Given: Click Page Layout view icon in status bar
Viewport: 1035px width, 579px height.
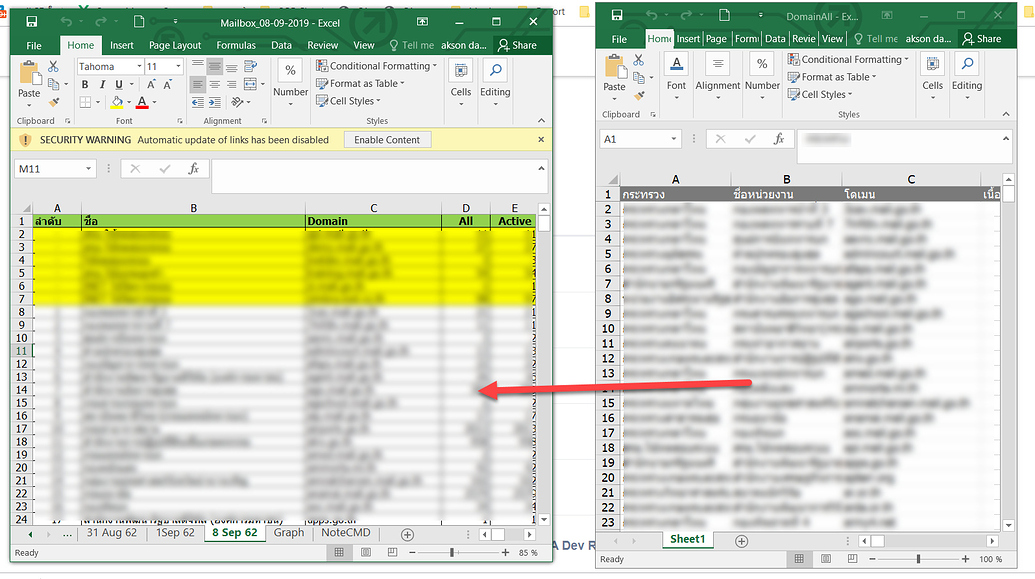Looking at the screenshot, I should pos(365,552).
